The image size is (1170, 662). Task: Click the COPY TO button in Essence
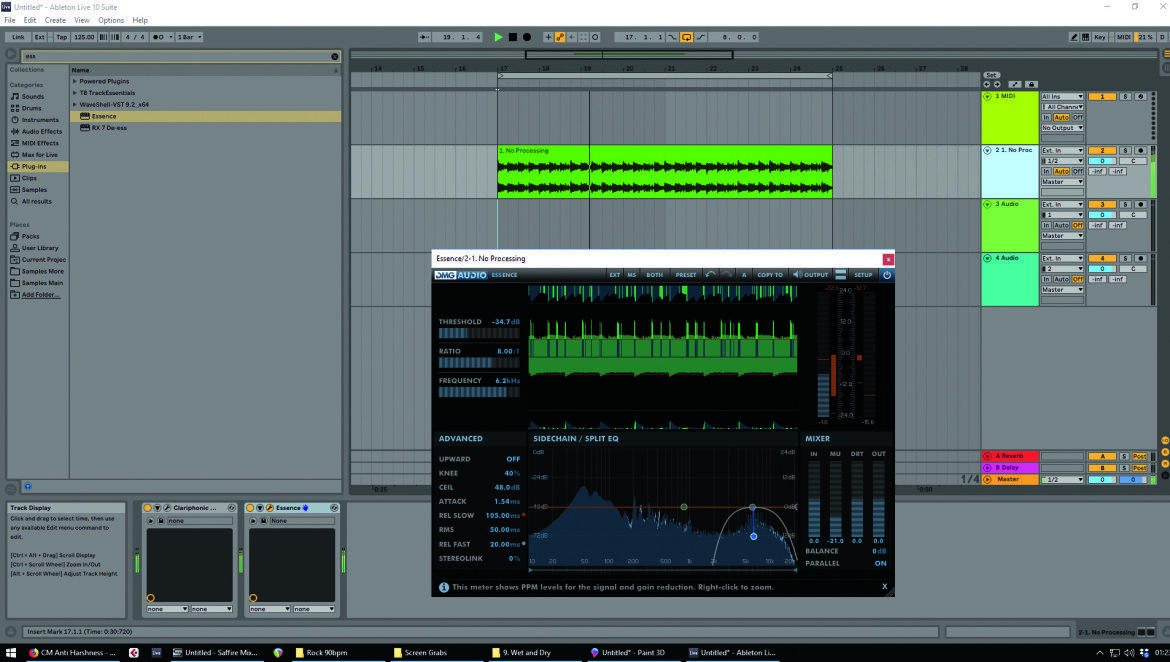coord(770,275)
